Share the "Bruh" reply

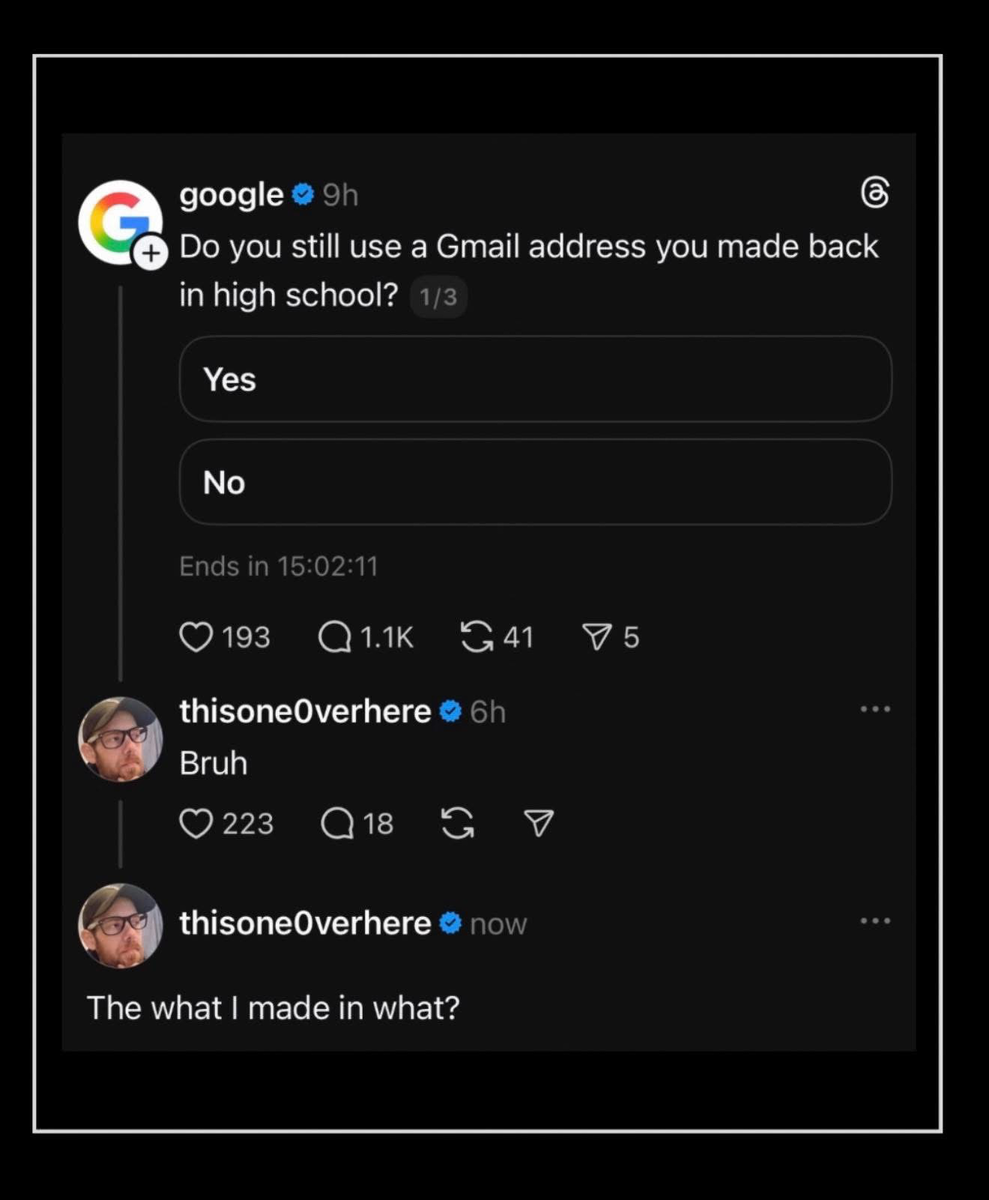pyautogui.click(x=539, y=823)
